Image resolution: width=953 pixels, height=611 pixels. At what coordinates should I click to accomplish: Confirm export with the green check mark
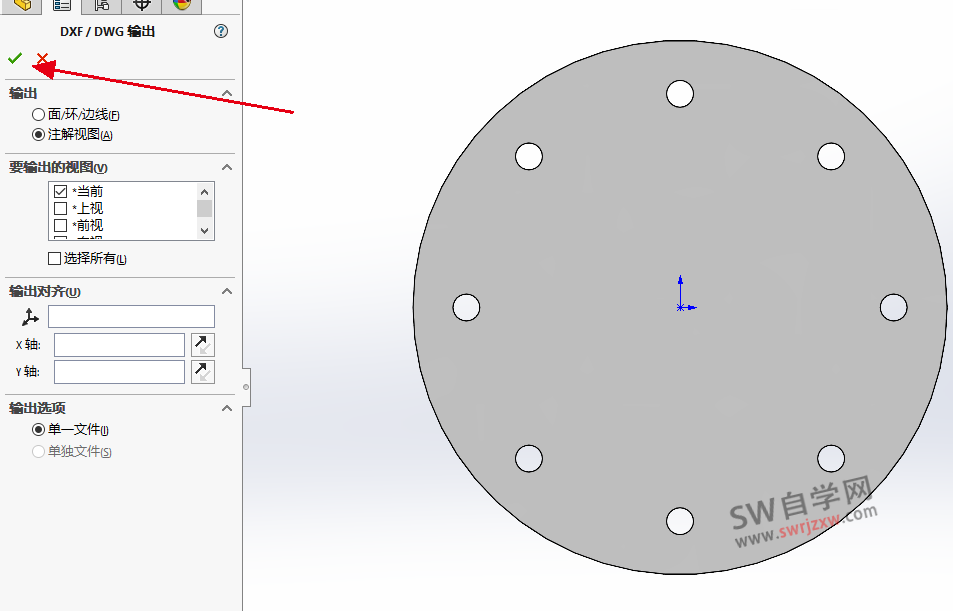click(14, 58)
